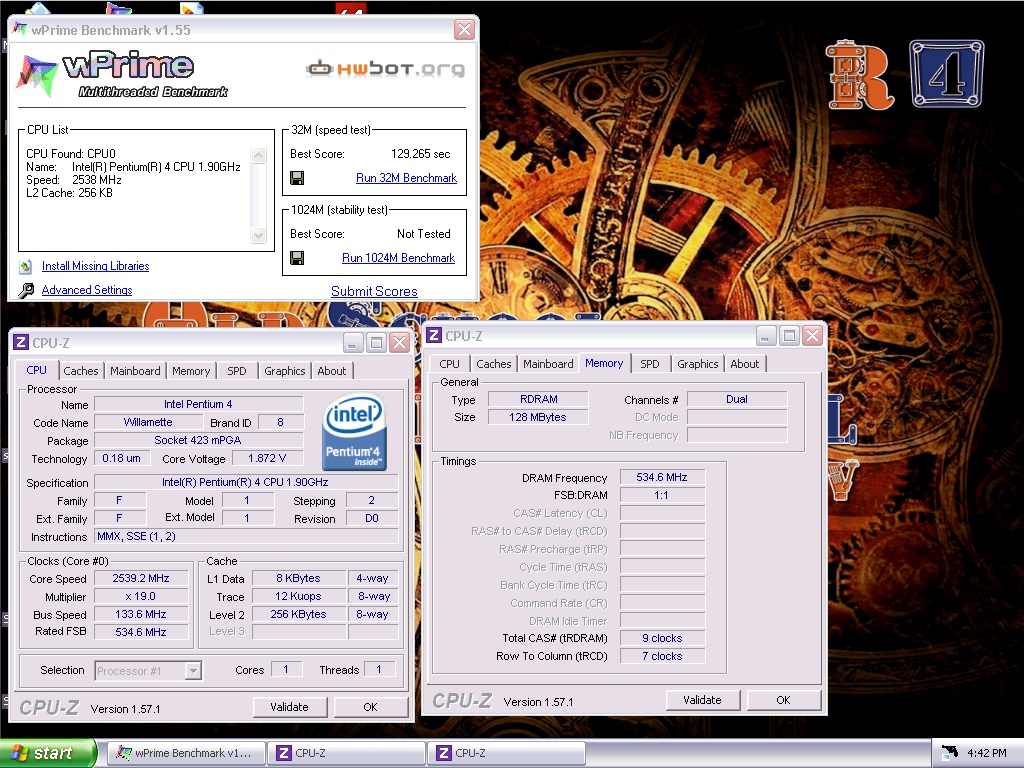Click the Willamette code name value
1024x768 pixels.
pyautogui.click(x=148, y=422)
